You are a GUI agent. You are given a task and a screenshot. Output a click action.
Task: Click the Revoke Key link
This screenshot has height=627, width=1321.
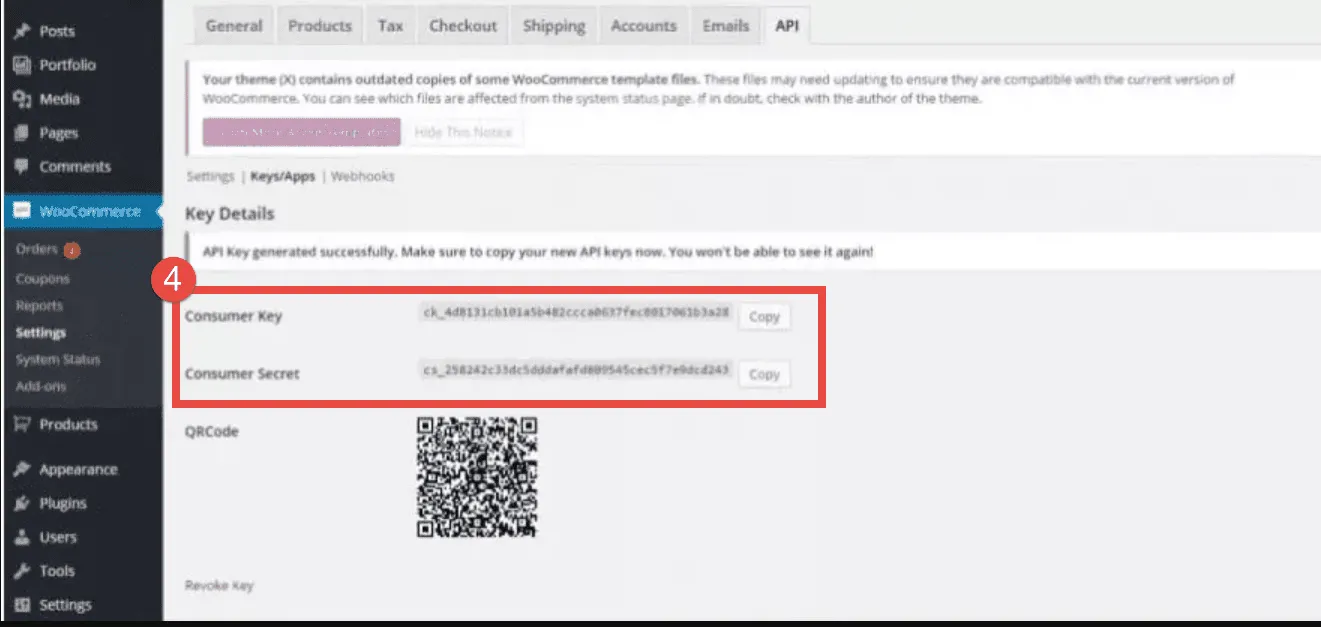click(x=219, y=585)
